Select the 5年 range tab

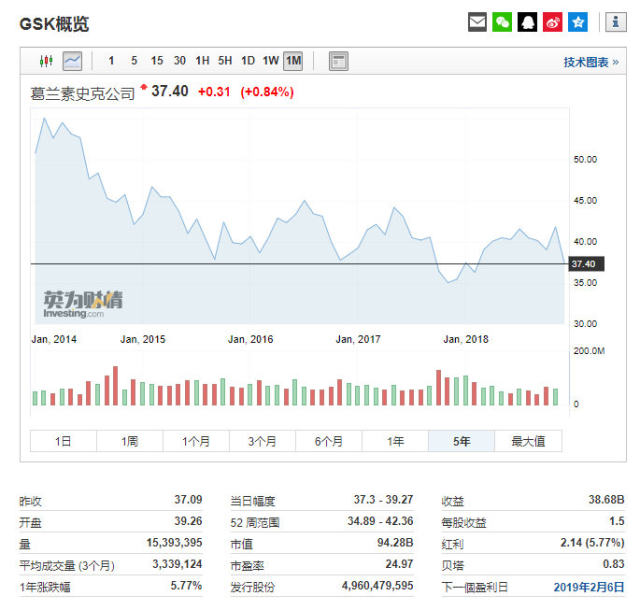(462, 441)
